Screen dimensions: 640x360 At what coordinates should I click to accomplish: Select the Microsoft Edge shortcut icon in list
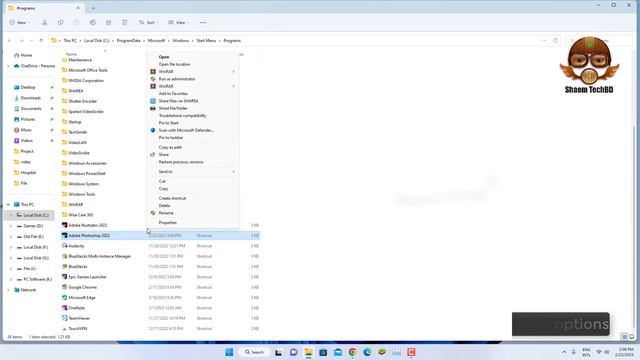pos(64,298)
